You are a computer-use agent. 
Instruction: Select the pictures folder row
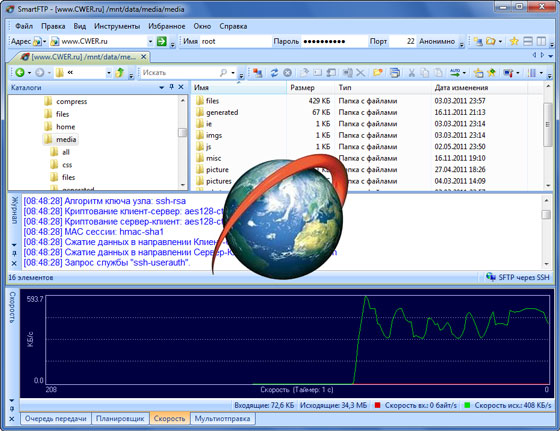pyautogui.click(x=219, y=181)
